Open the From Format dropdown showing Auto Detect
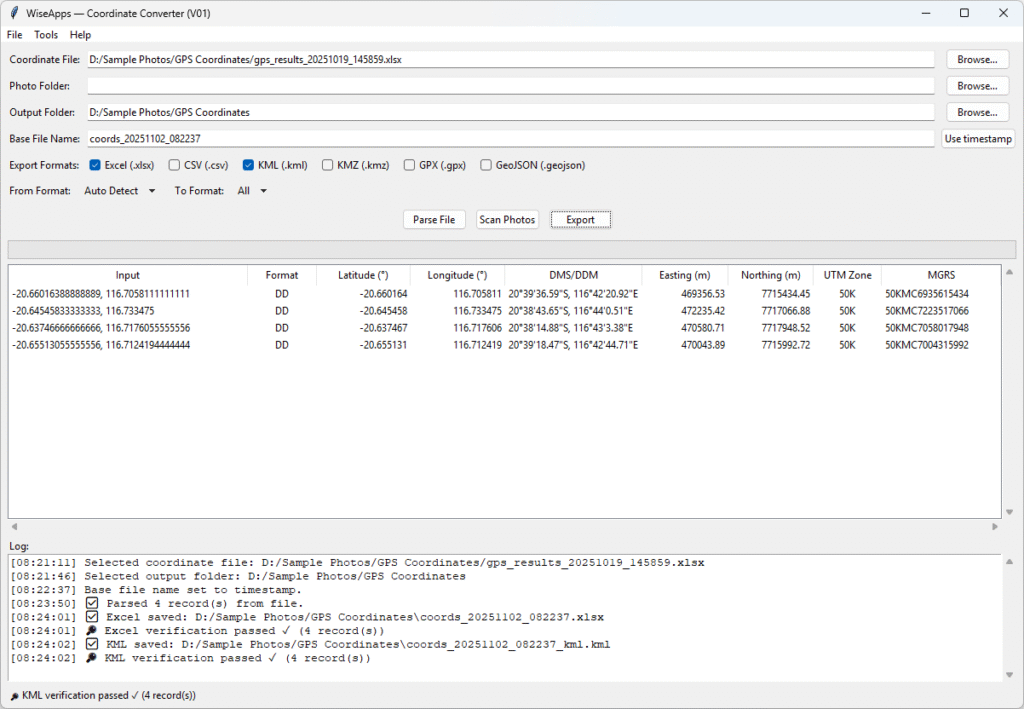 click(x=118, y=191)
